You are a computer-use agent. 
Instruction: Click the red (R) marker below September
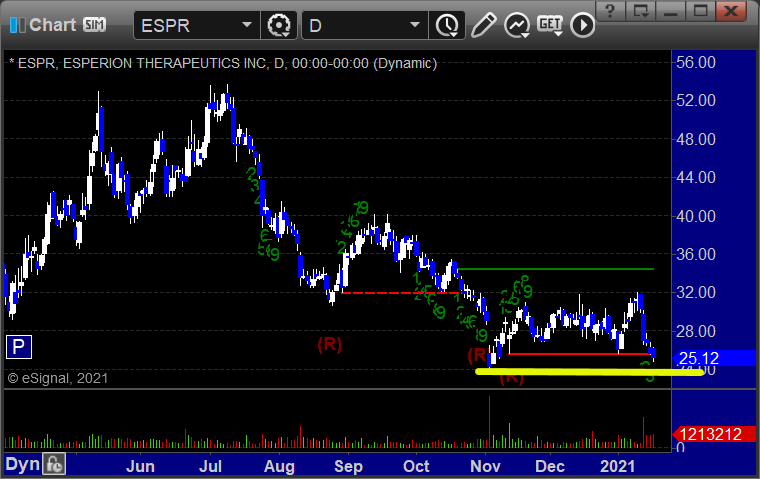pyautogui.click(x=330, y=344)
